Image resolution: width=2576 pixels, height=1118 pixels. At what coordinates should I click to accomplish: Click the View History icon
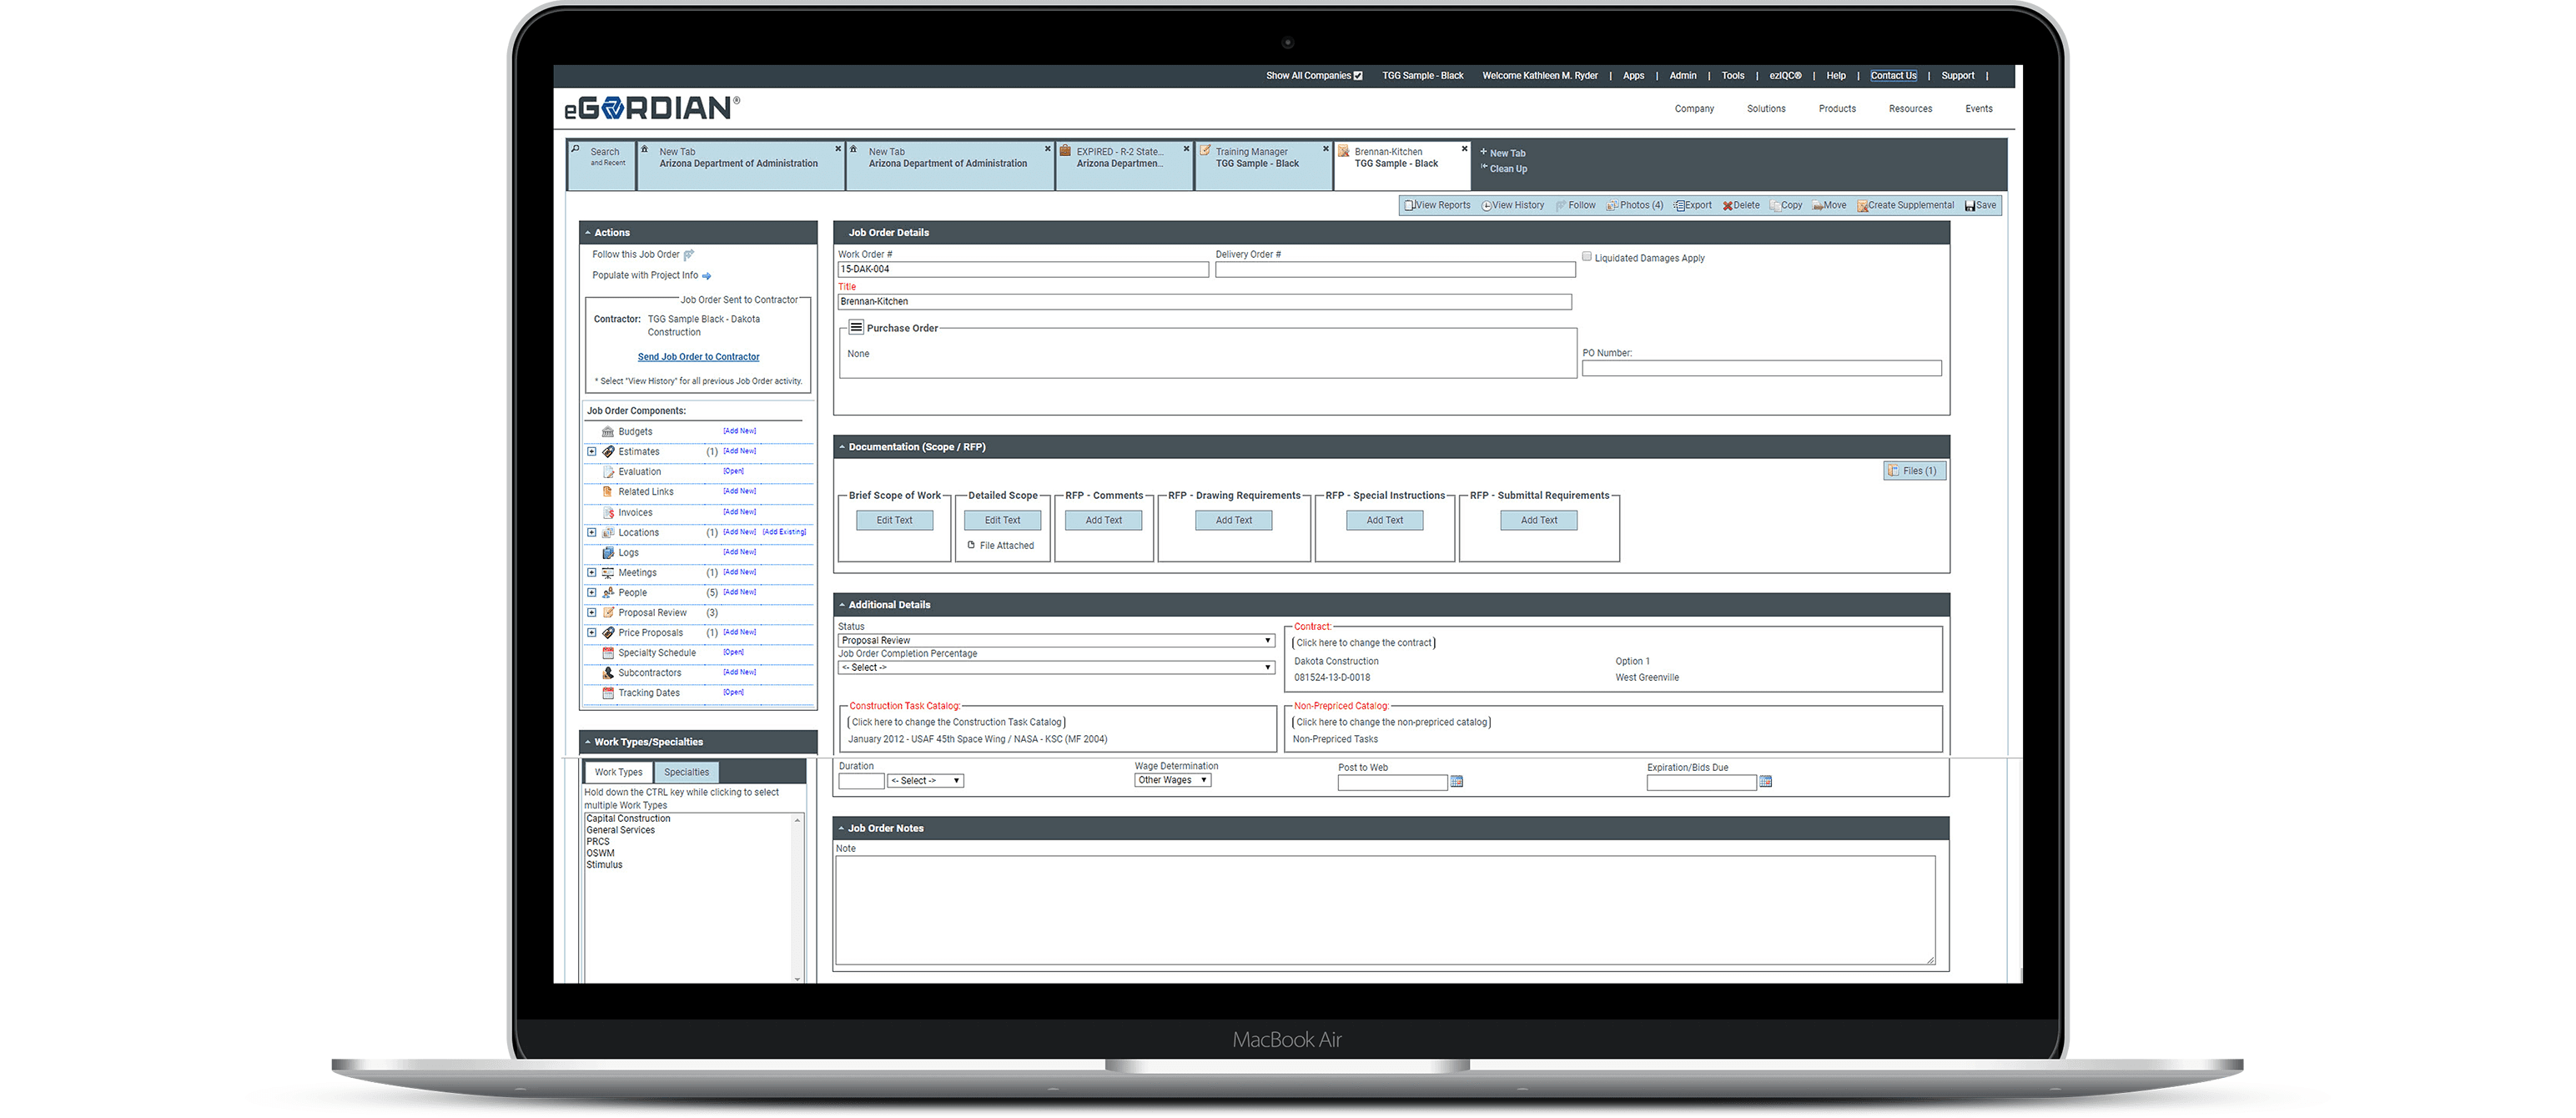coord(1510,207)
